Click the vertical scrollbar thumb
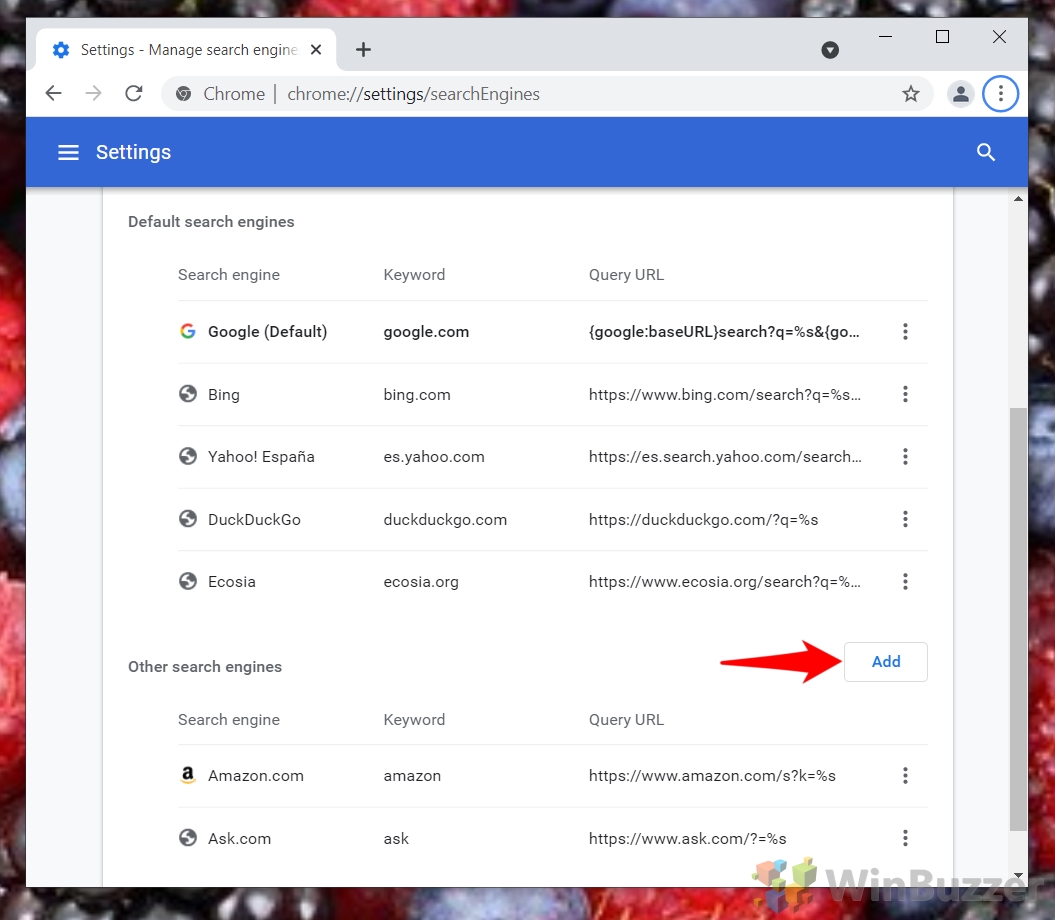This screenshot has height=920, width=1055. tap(1018, 619)
